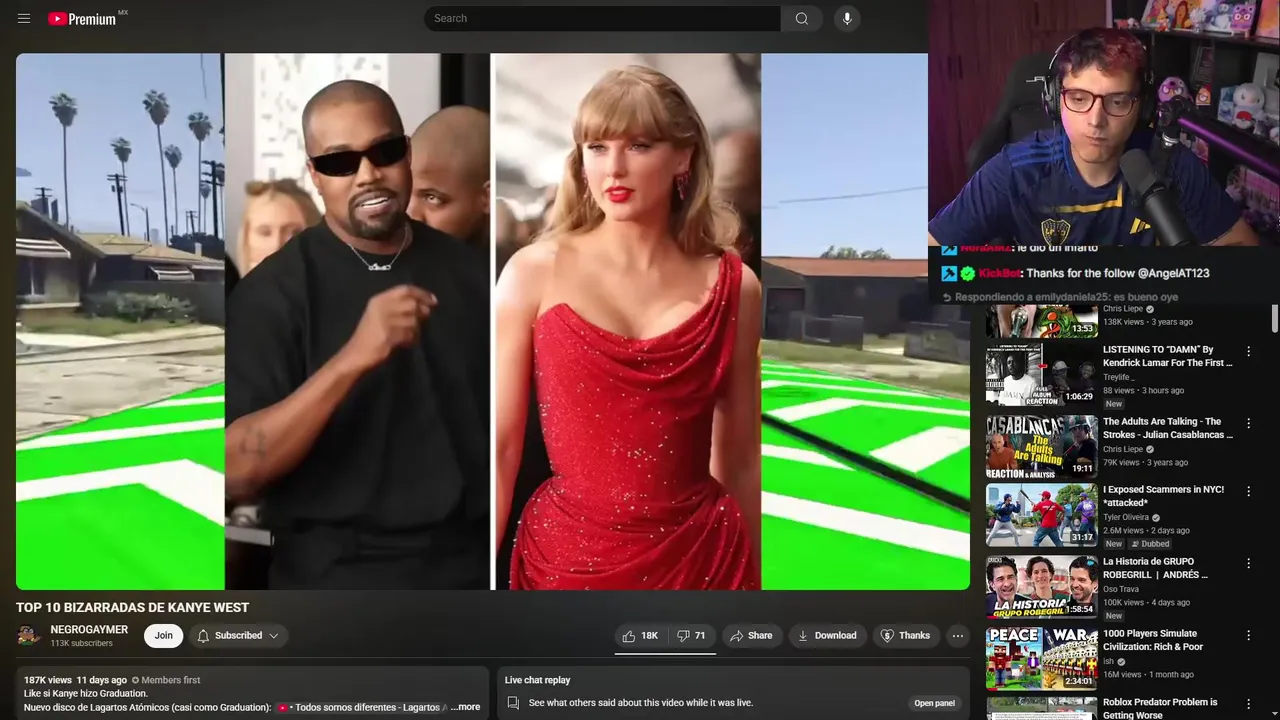1280x720 pixels.
Task: Open 1000 Players Simulate Civilization title
Action: click(x=1153, y=640)
